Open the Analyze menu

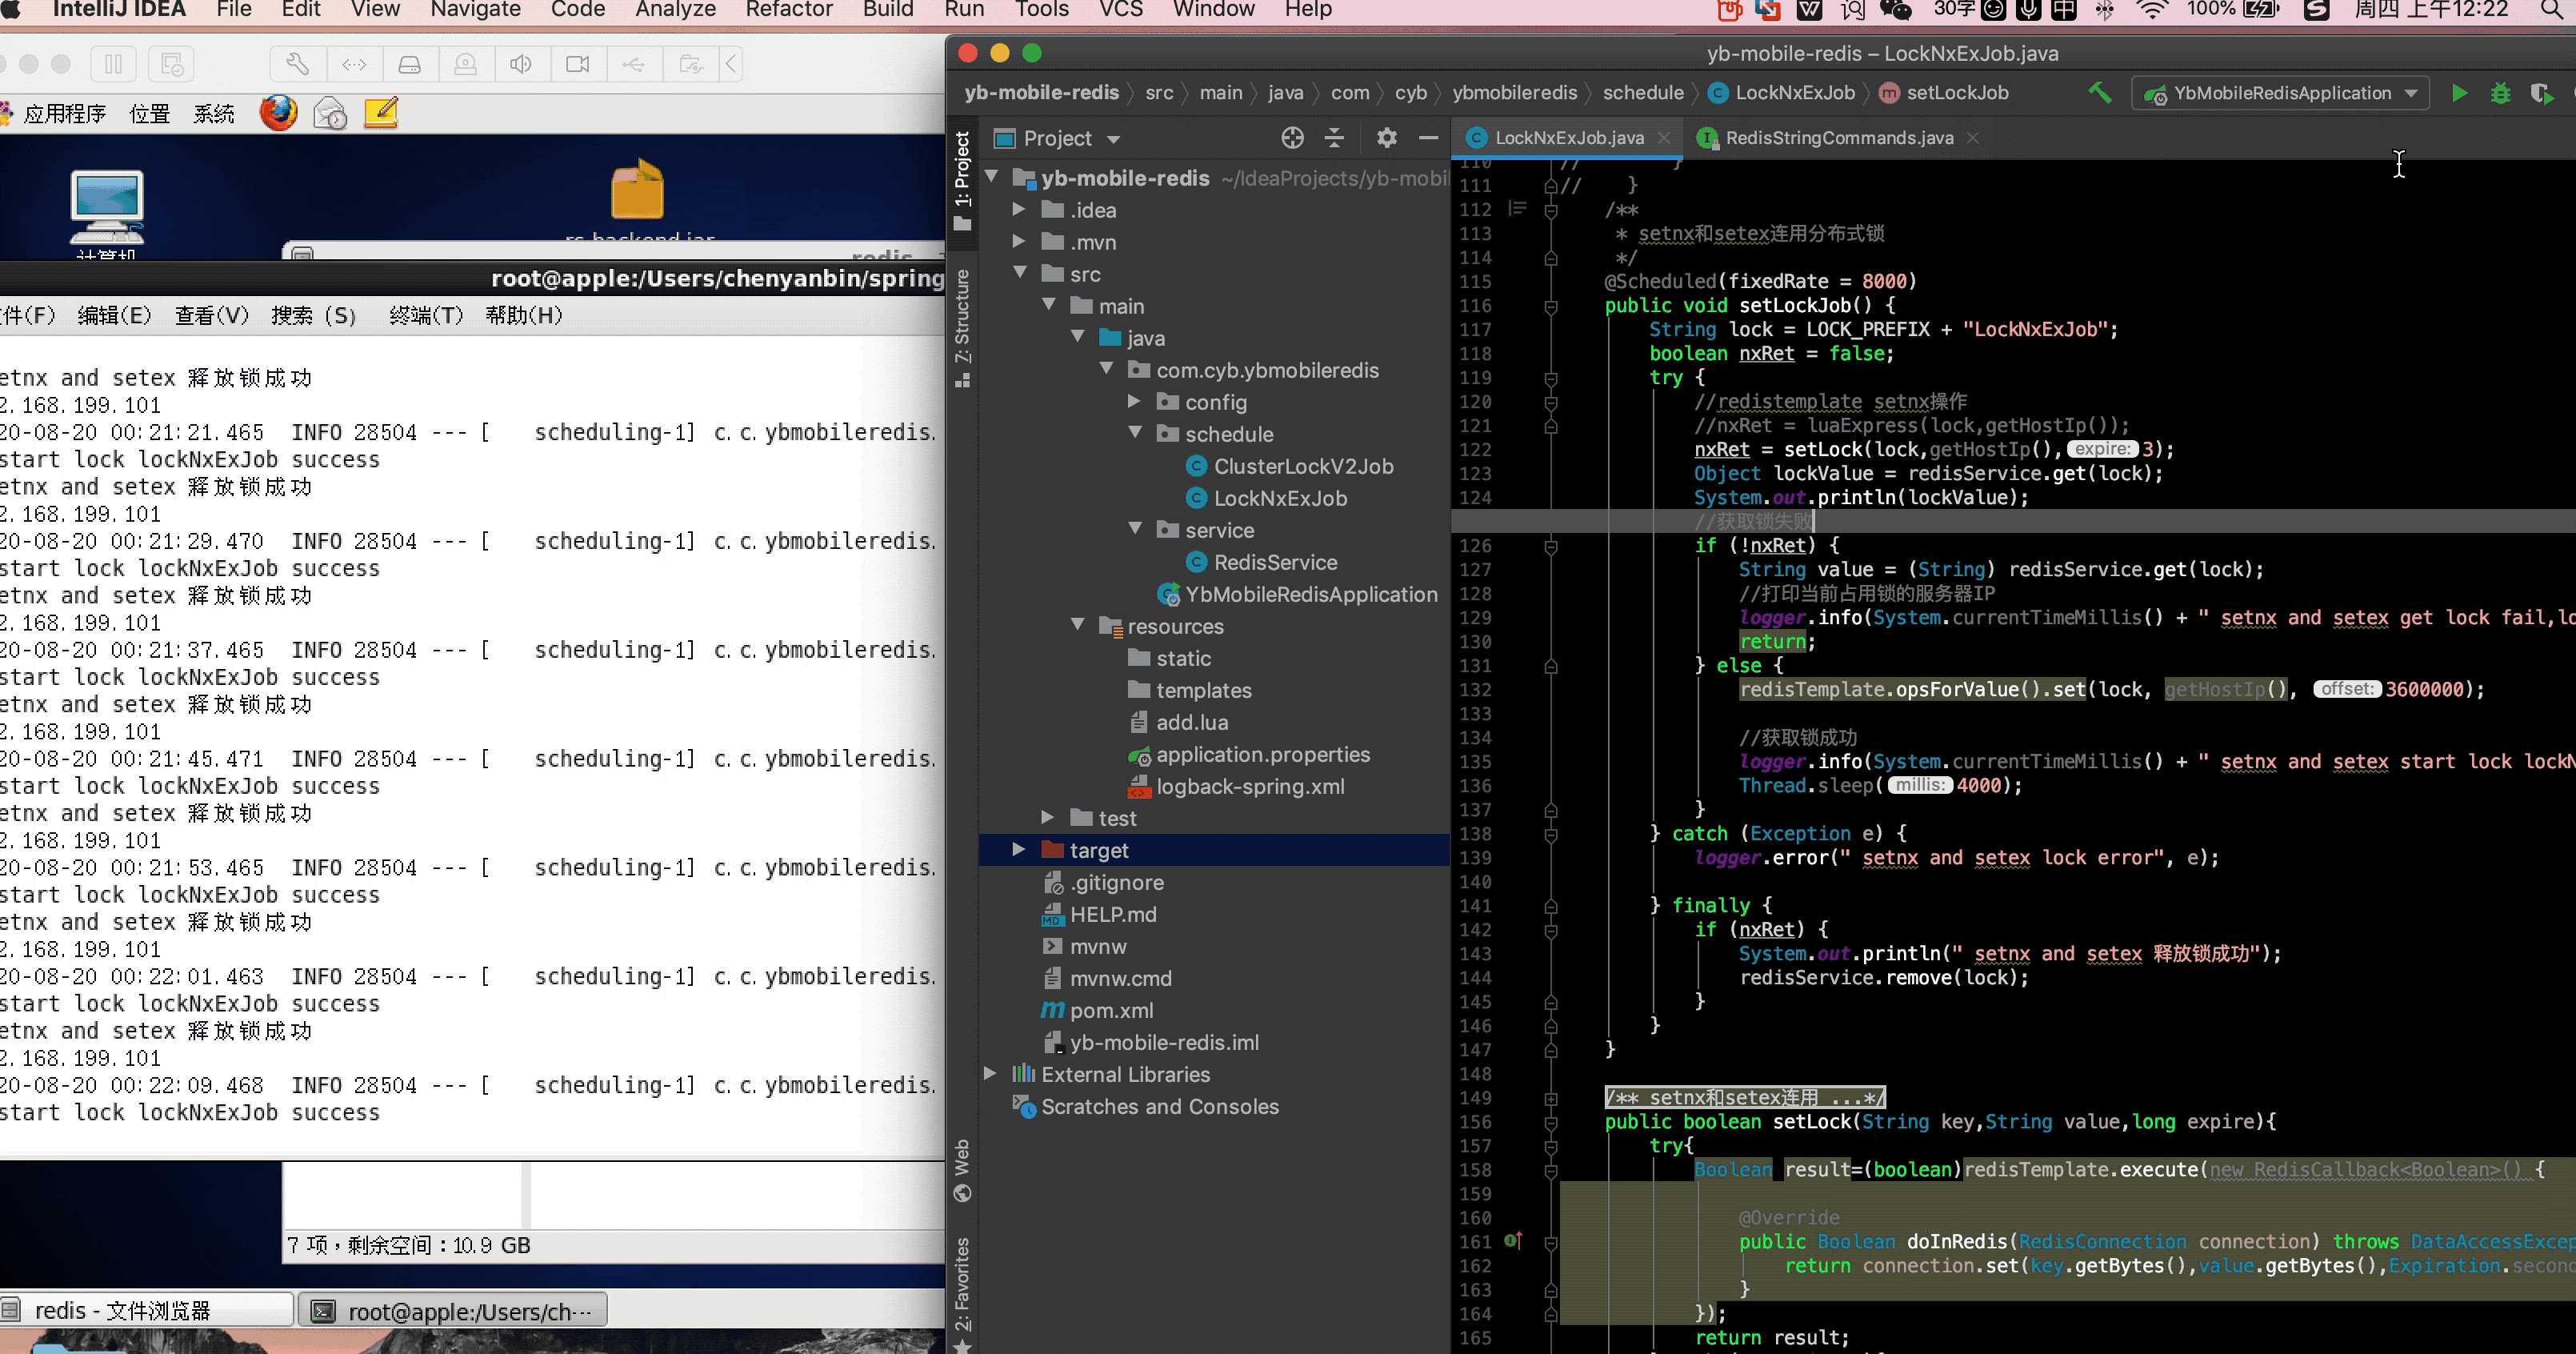[675, 10]
